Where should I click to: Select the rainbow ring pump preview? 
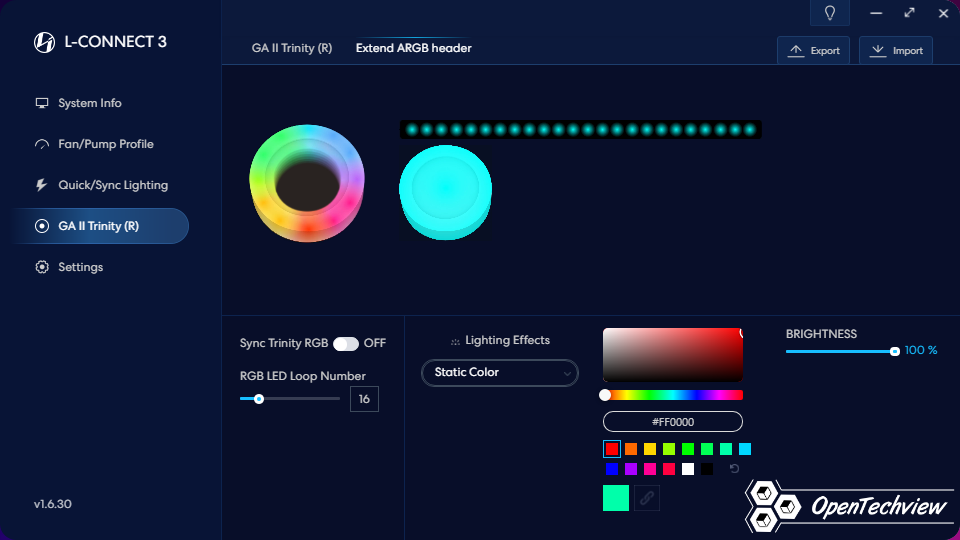pos(307,183)
